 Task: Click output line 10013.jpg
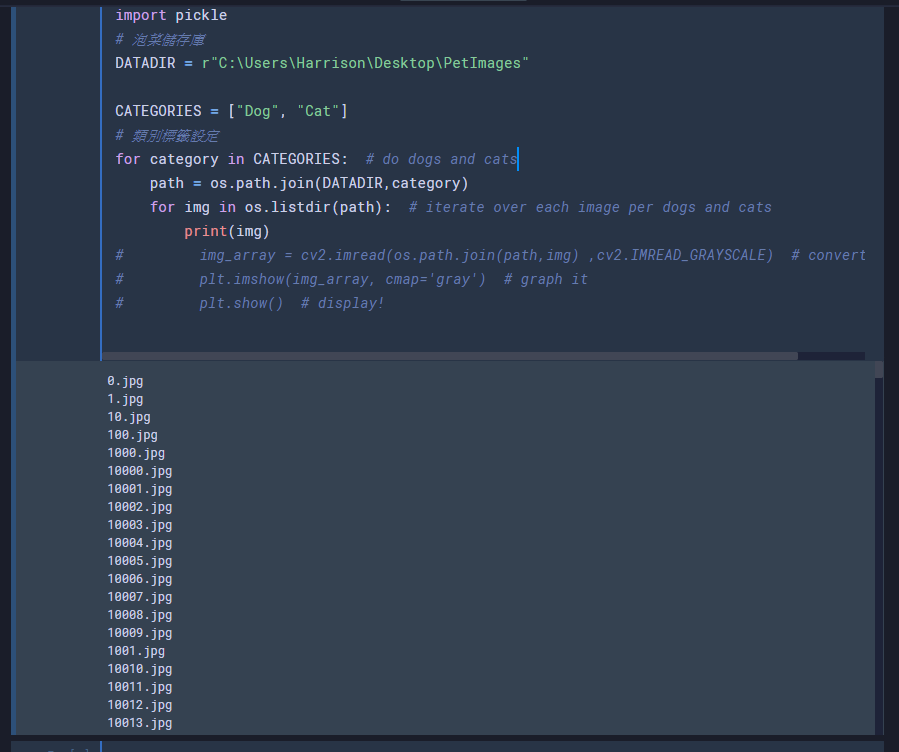click(x=139, y=723)
